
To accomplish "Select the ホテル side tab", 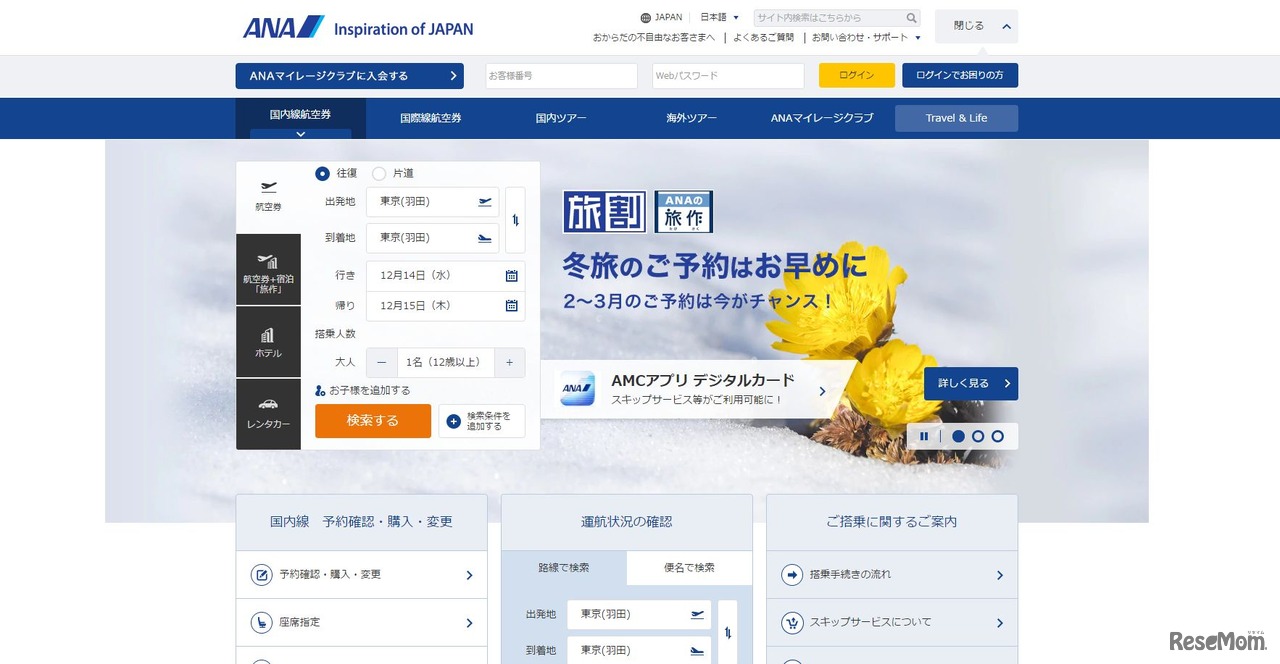I will [268, 342].
